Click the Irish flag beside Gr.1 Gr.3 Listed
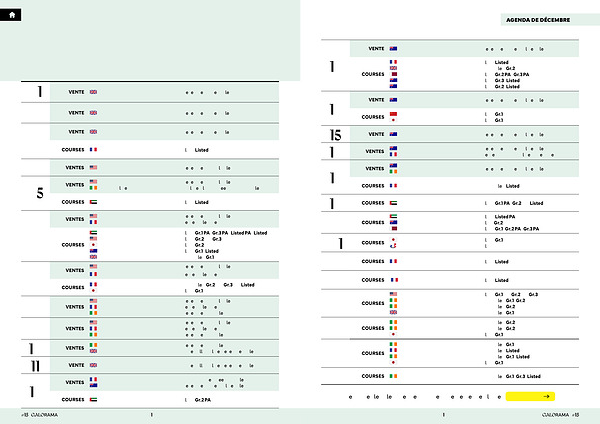 [394, 376]
